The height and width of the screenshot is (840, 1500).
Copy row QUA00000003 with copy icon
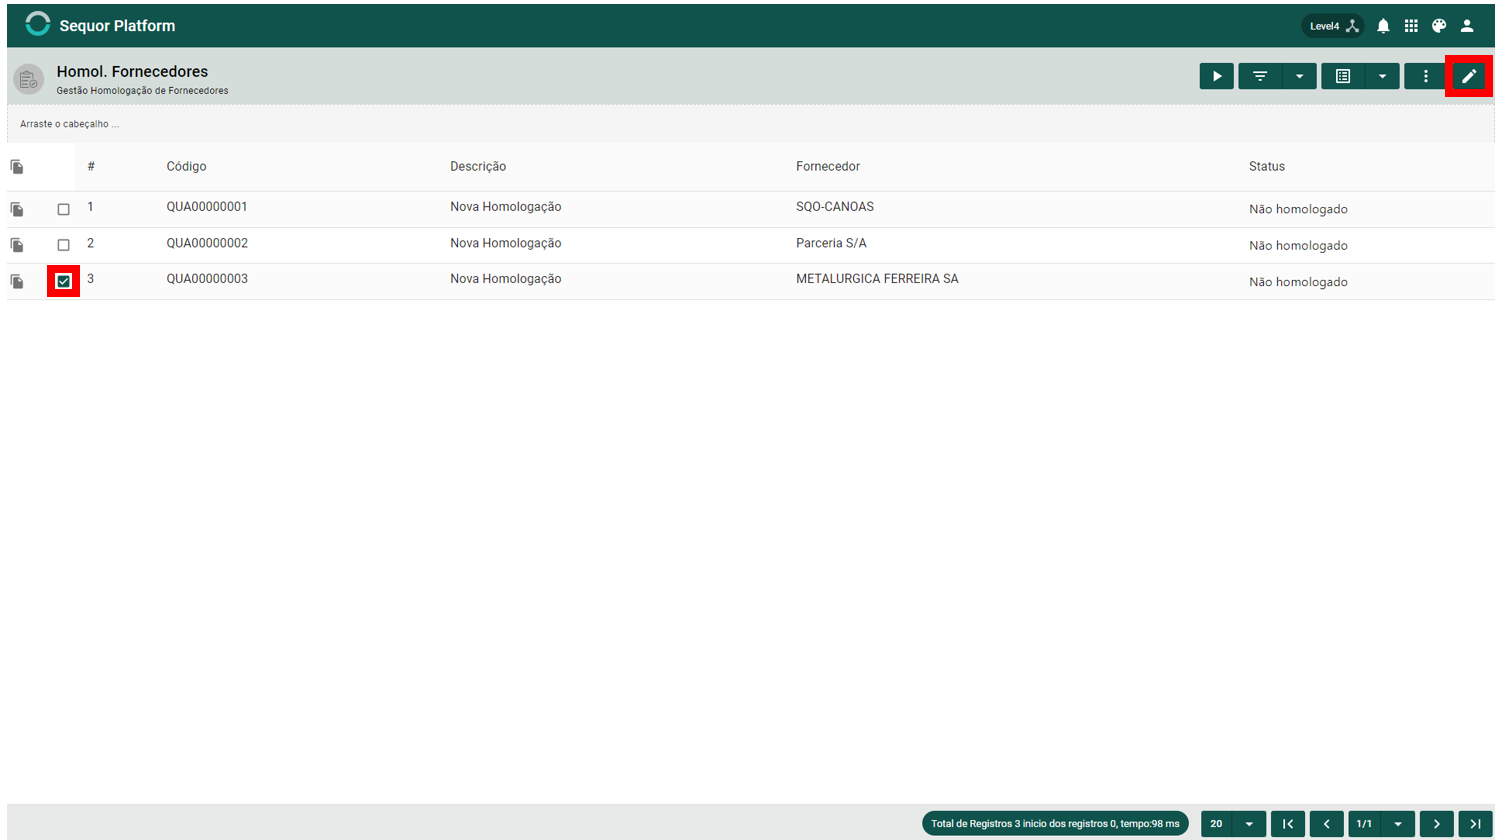pyautogui.click(x=17, y=281)
